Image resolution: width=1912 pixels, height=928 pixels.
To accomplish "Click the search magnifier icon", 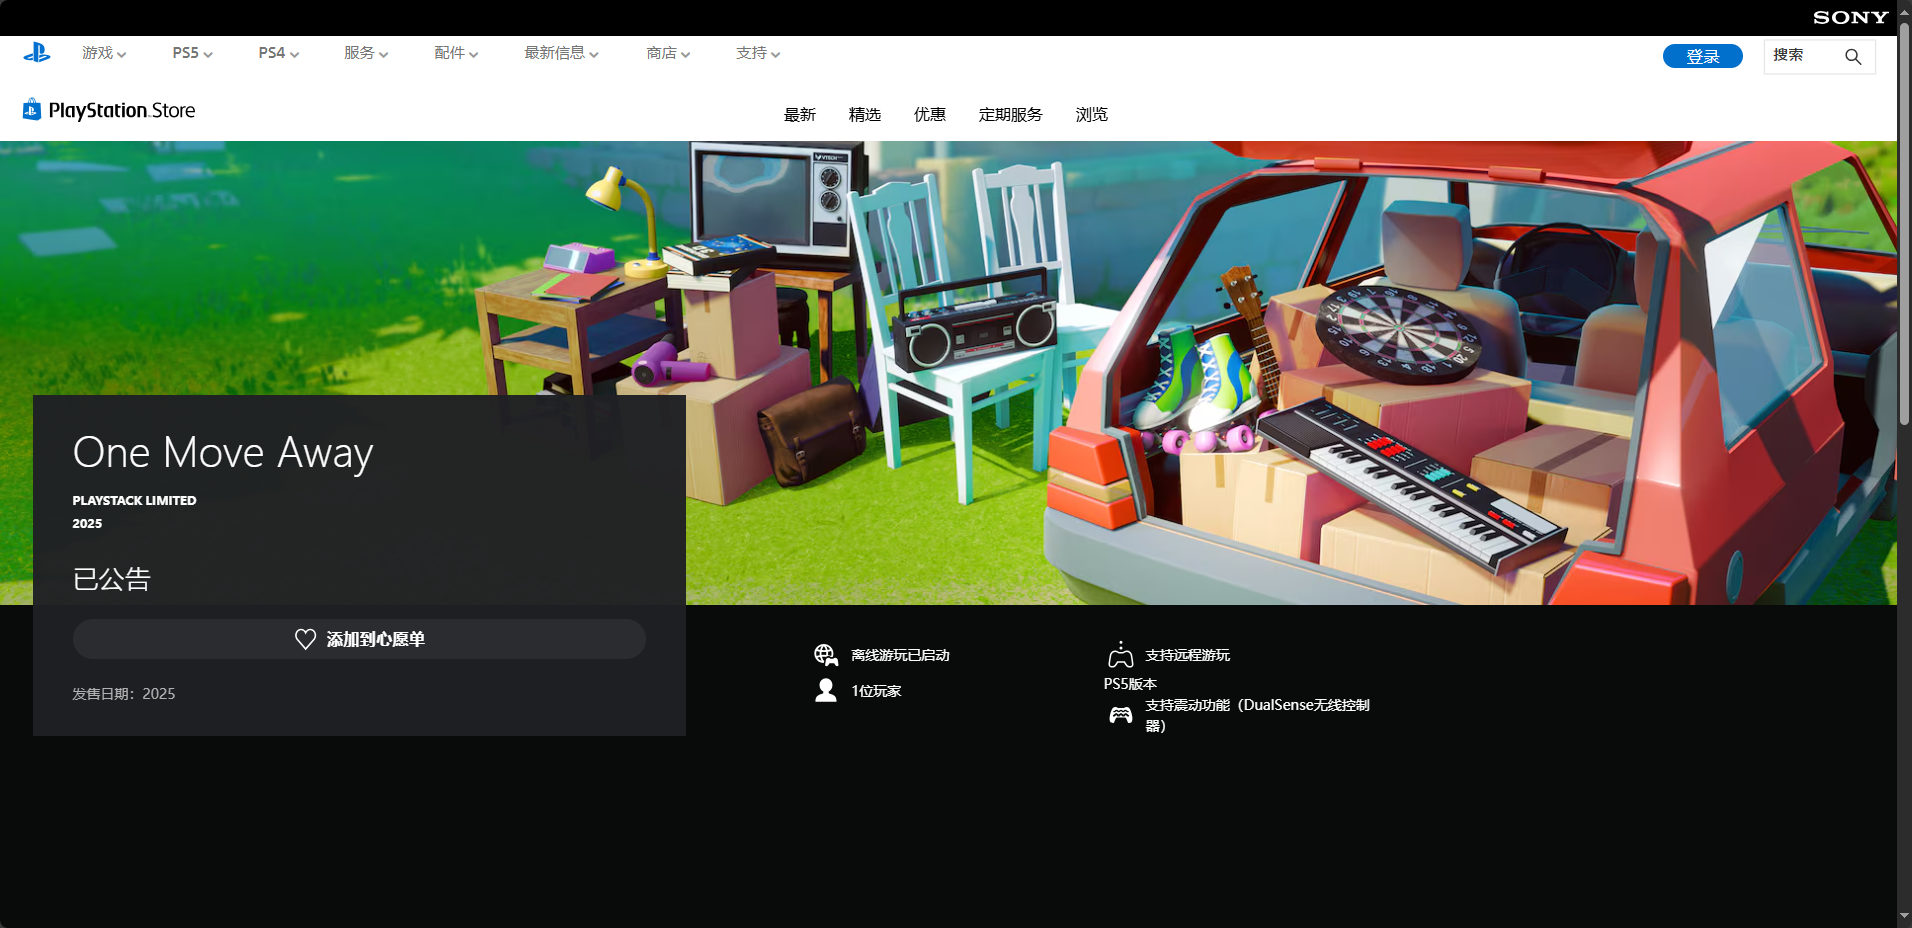I will point(1853,57).
